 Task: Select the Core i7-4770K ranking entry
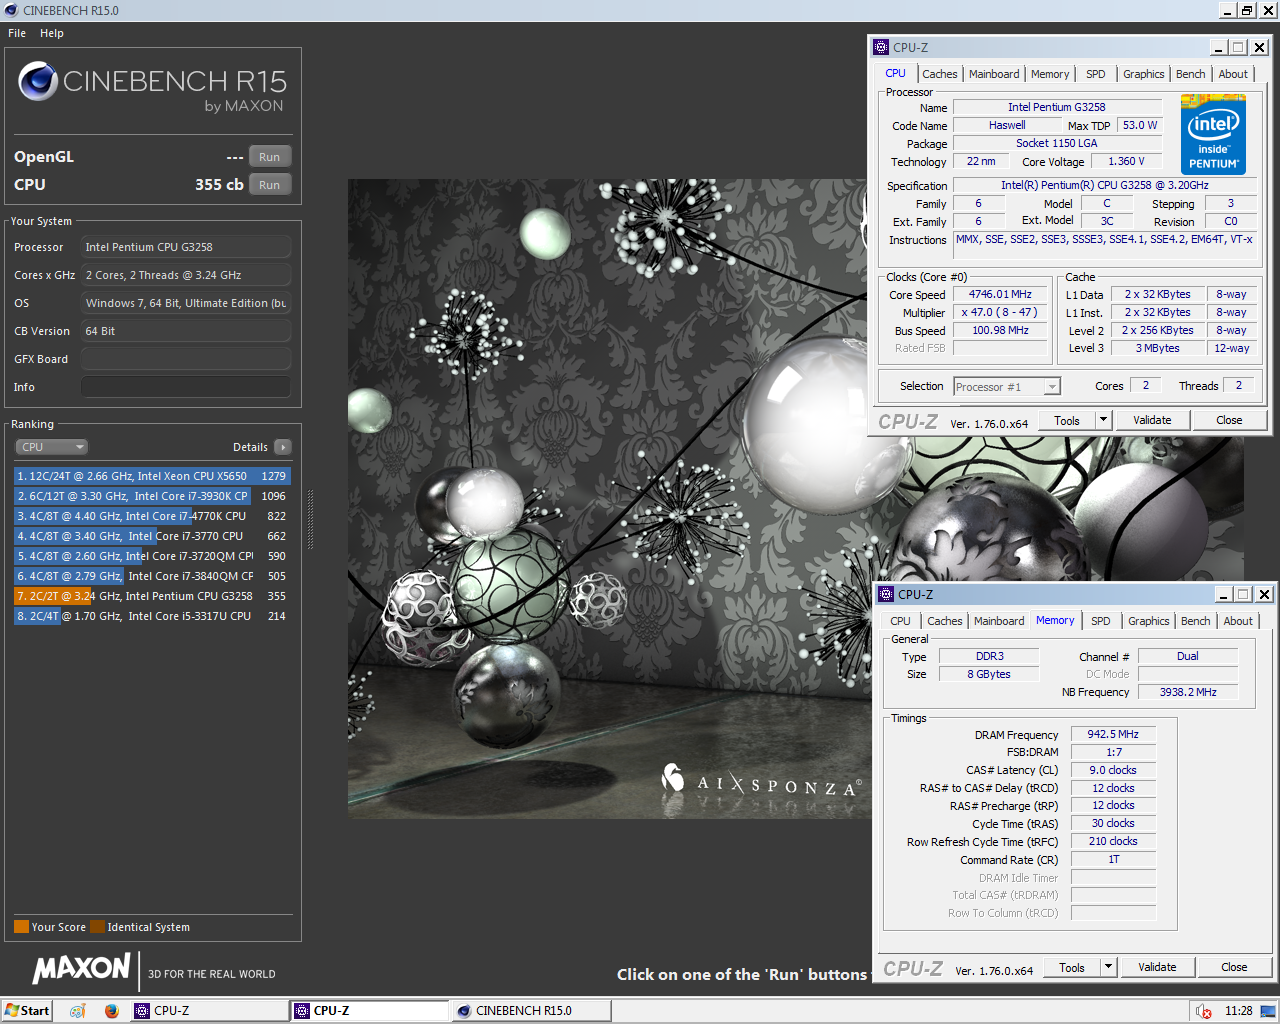click(x=152, y=516)
